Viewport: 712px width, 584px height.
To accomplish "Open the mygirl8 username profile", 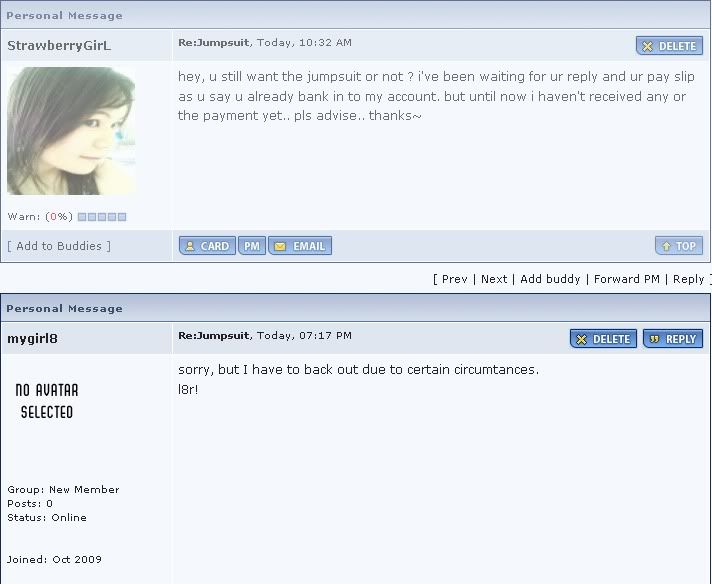I will coord(32,338).
